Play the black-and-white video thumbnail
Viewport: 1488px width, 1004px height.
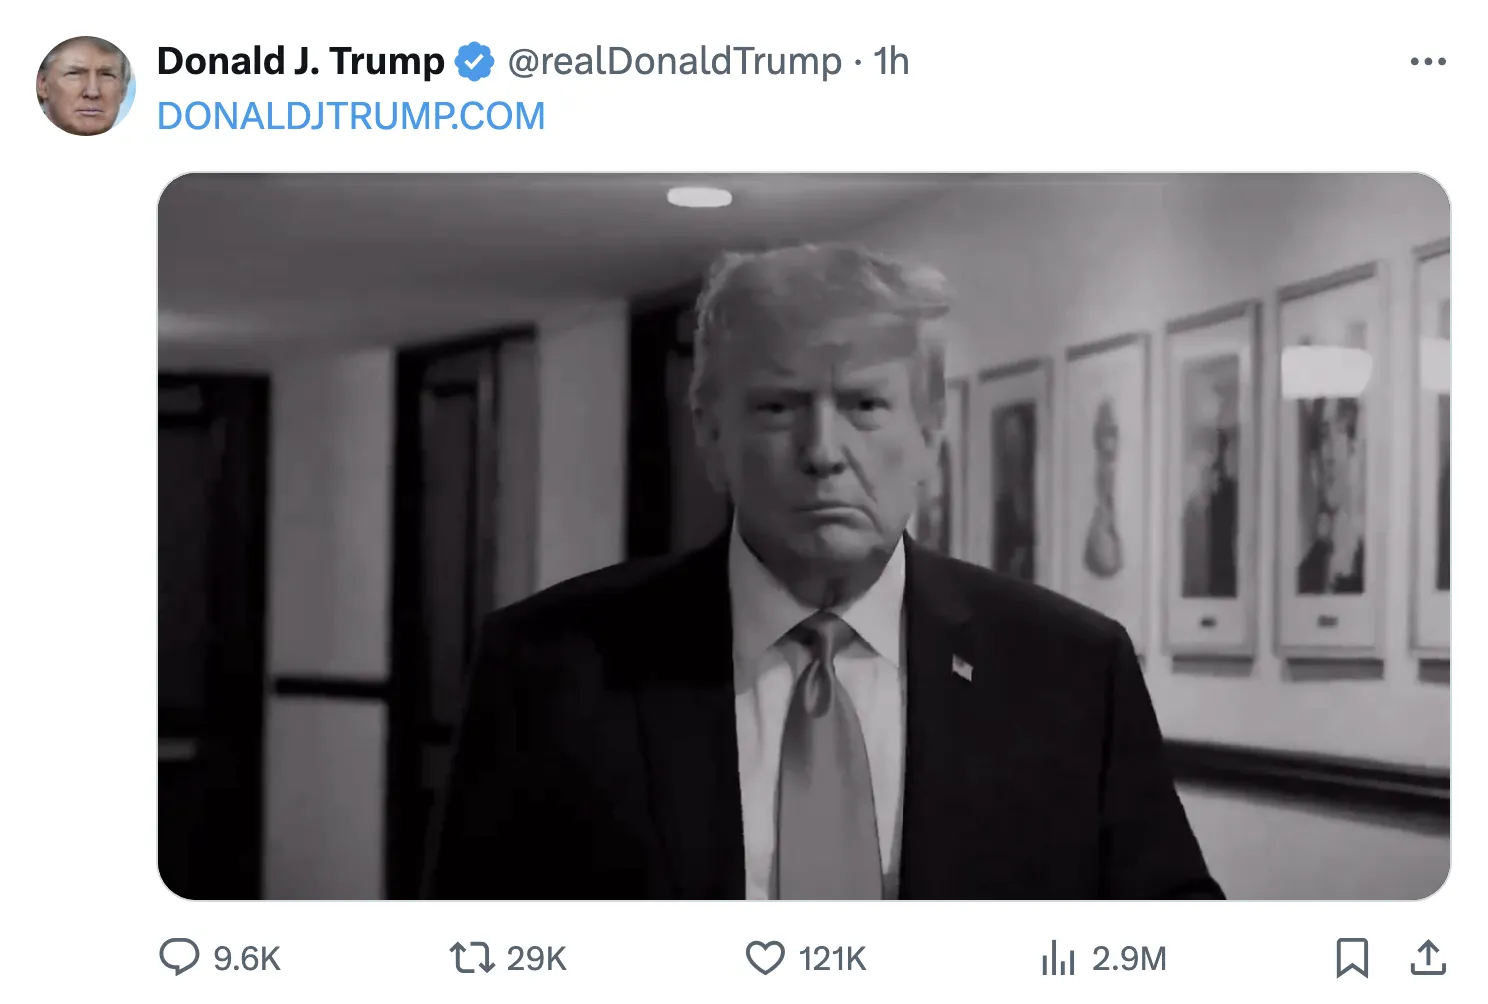pyautogui.click(x=803, y=536)
